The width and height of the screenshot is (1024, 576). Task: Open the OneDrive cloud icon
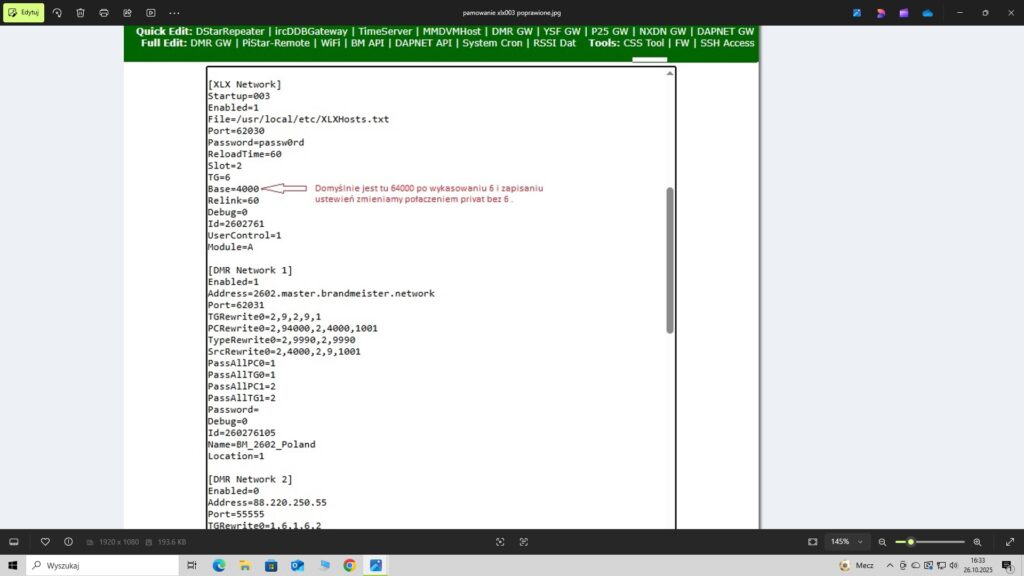tap(928, 13)
